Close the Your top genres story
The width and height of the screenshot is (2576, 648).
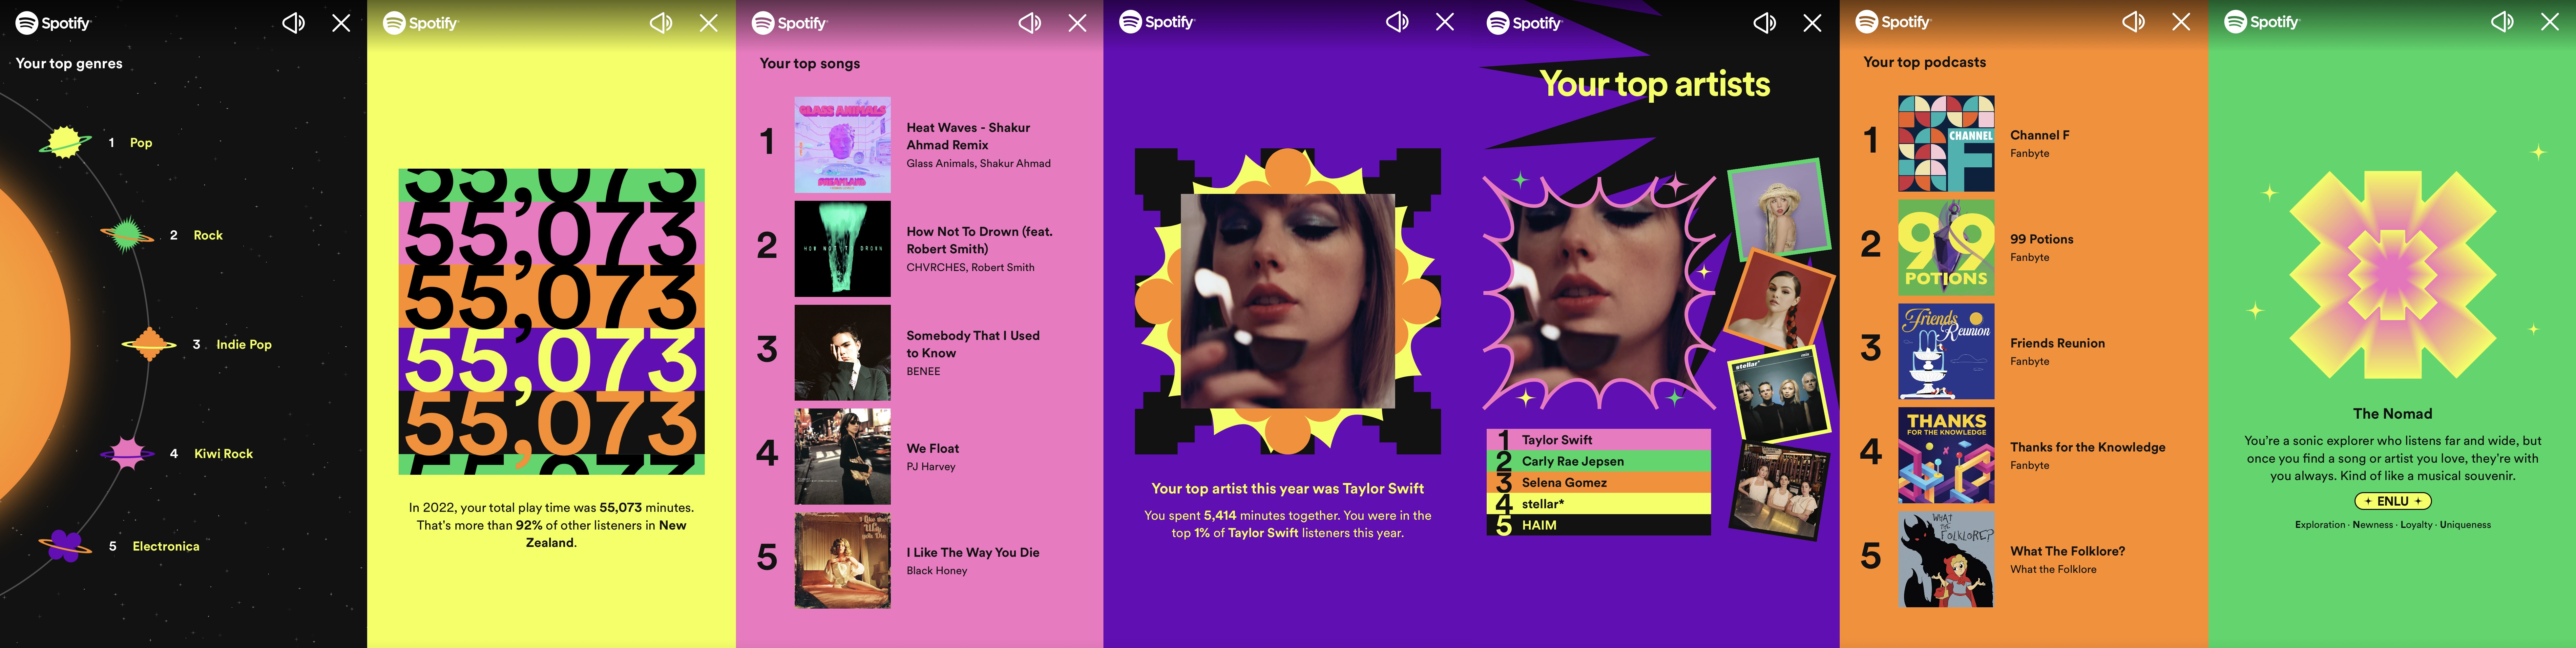click(341, 23)
